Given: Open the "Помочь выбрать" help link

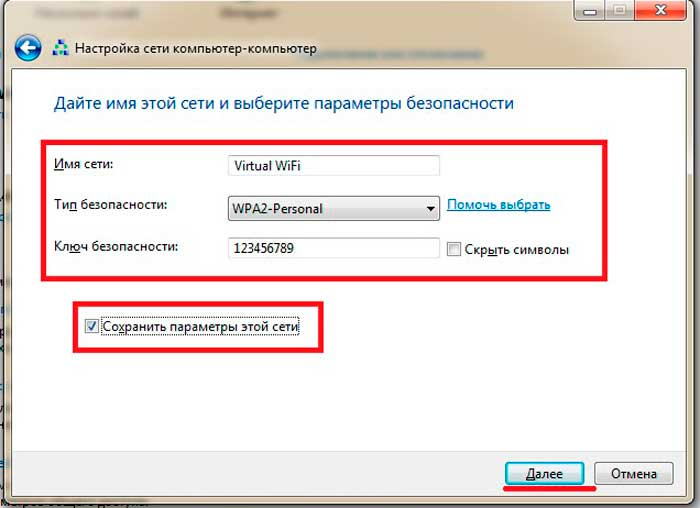Looking at the screenshot, I should [x=498, y=205].
